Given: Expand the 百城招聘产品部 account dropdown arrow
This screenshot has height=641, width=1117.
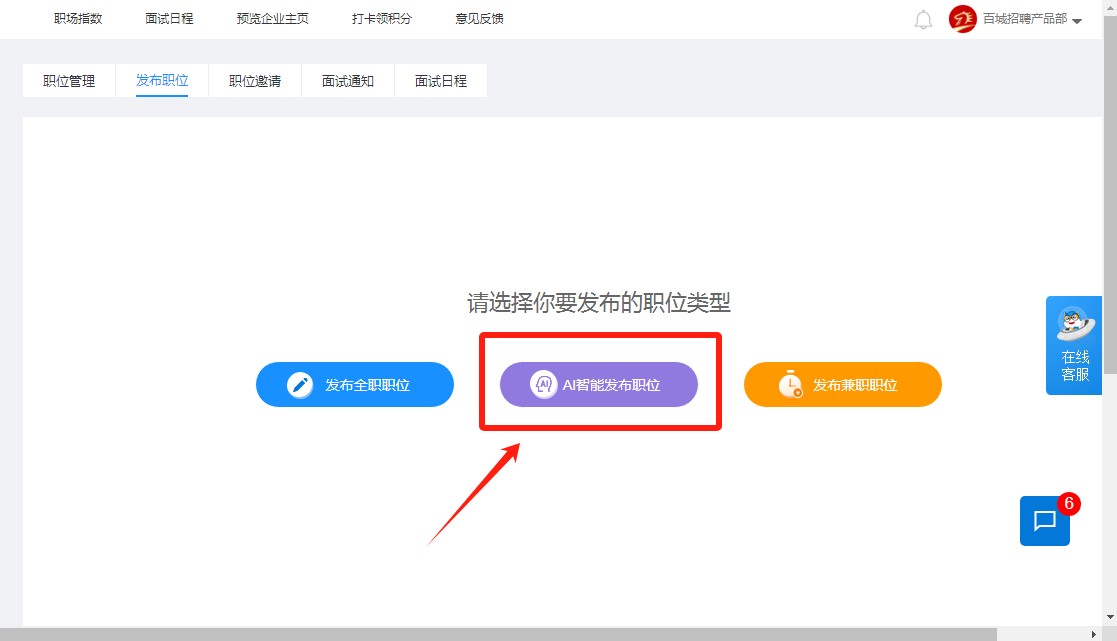Looking at the screenshot, I should point(1077,21).
